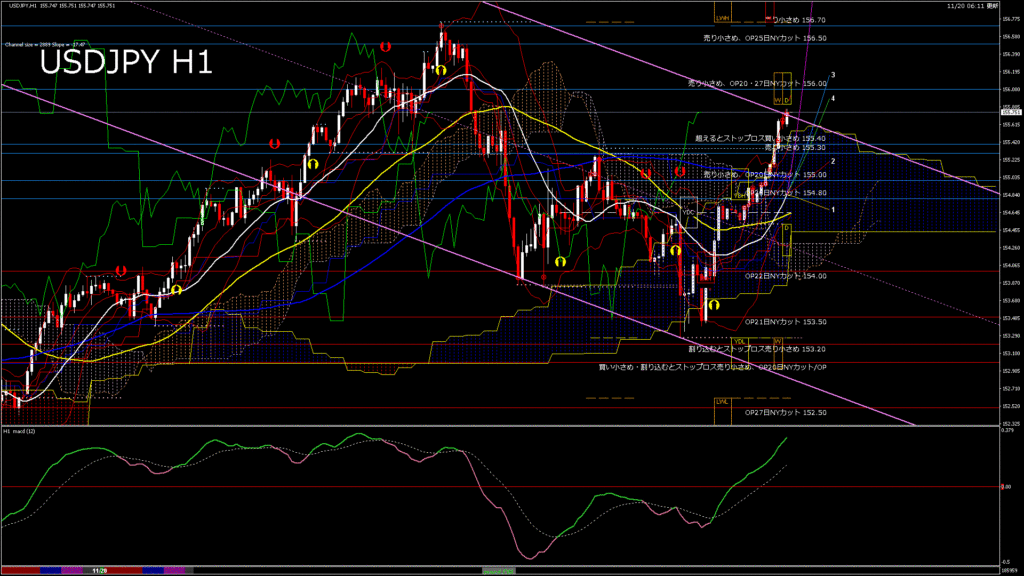
Task: Click the MACD zero level value
Action: (x=1006, y=487)
